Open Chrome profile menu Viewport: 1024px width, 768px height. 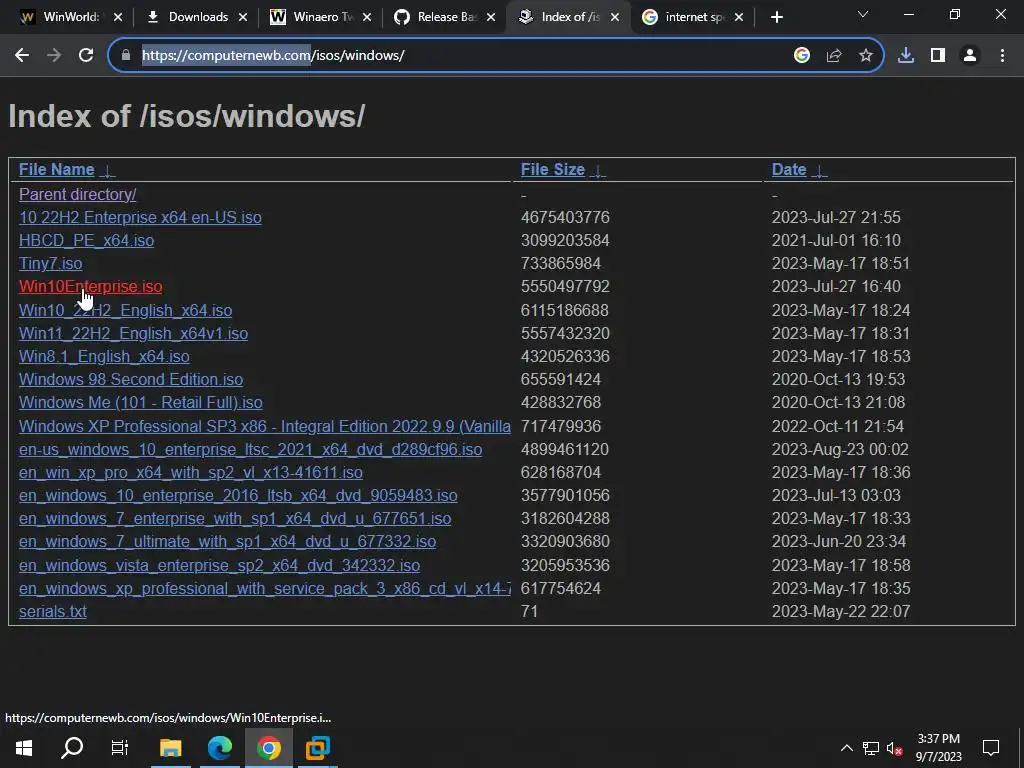(970, 56)
